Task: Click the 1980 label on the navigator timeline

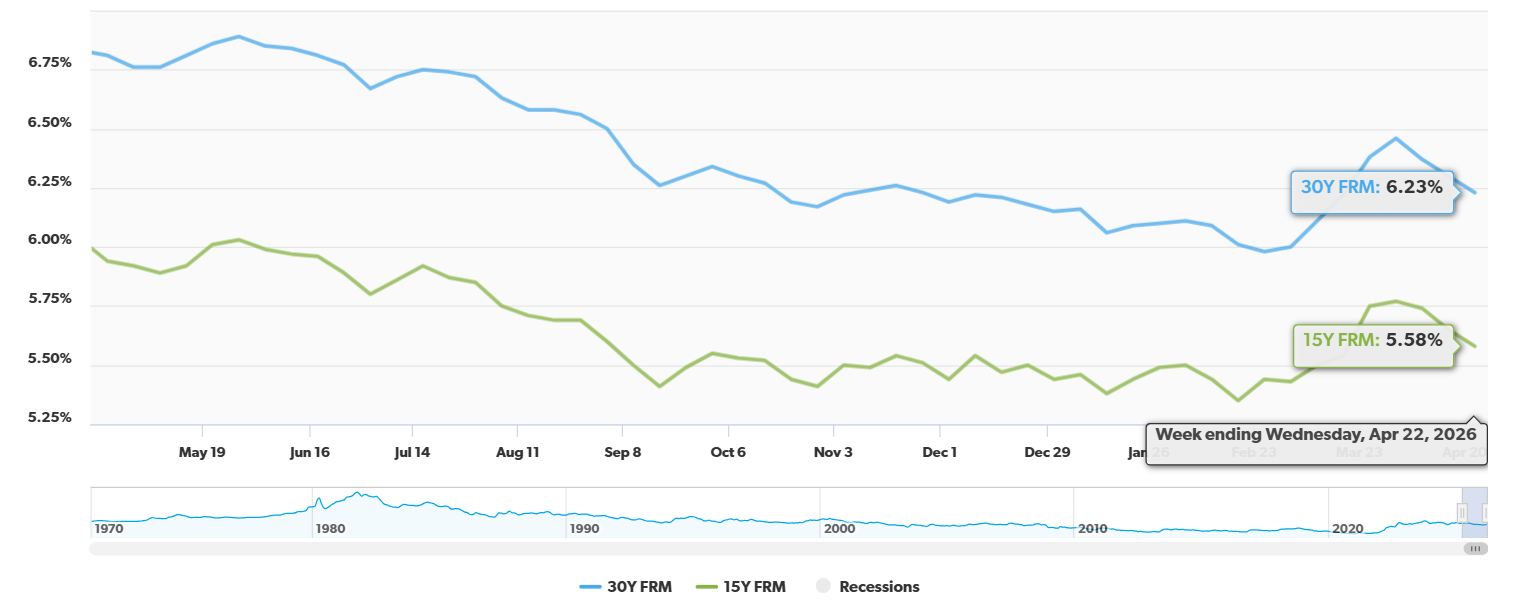Action: coord(331,528)
